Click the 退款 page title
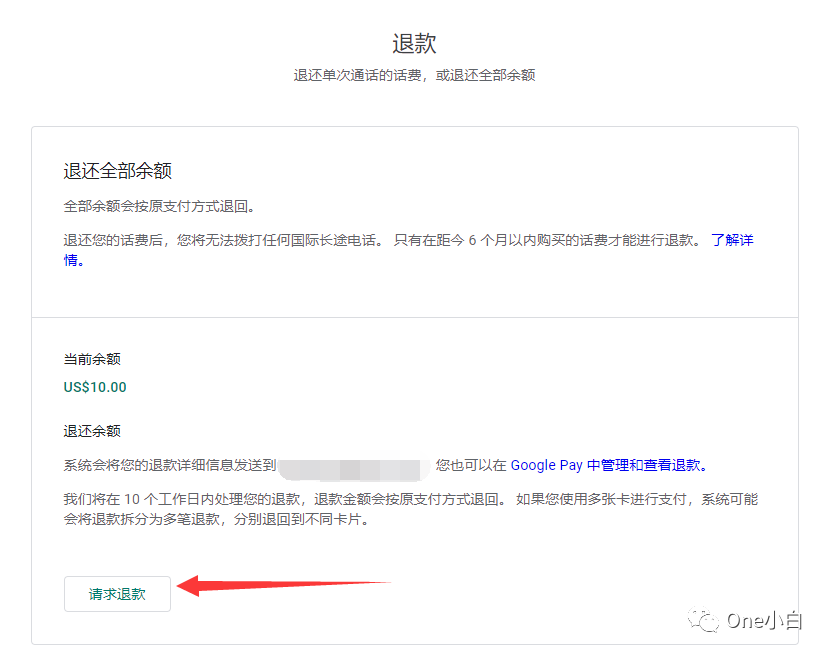Viewport: 830px width, 656px height. [413, 42]
